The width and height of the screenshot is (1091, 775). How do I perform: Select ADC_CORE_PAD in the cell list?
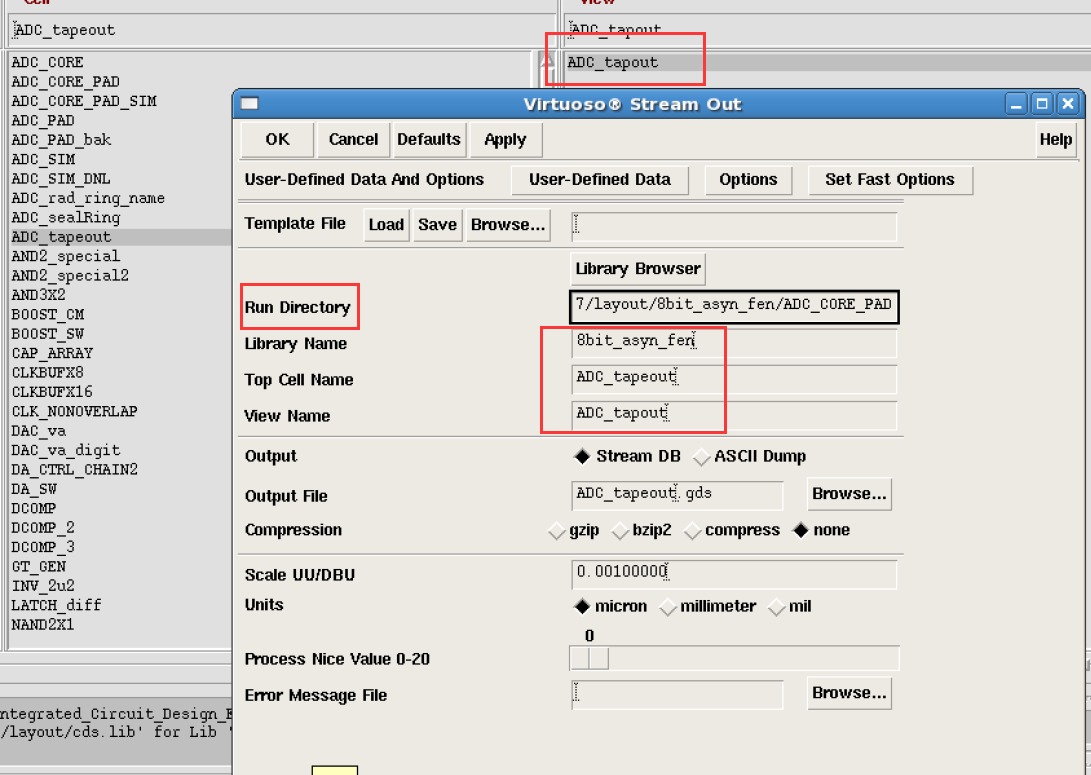(65, 82)
